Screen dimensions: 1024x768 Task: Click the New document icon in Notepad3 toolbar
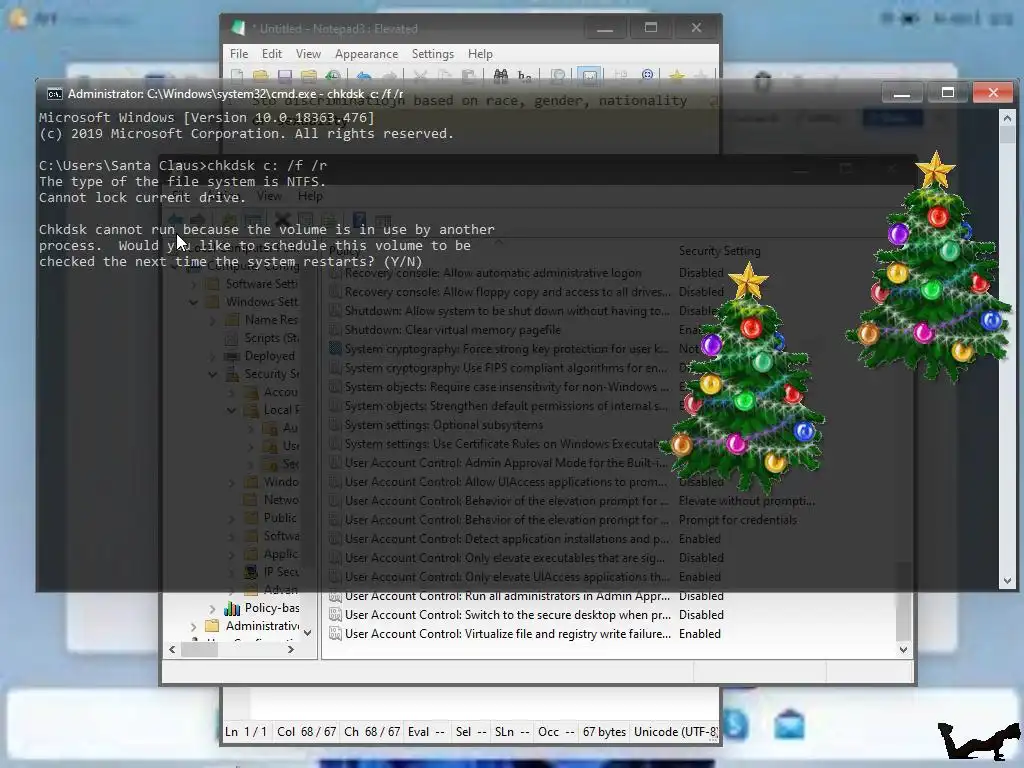click(237, 76)
